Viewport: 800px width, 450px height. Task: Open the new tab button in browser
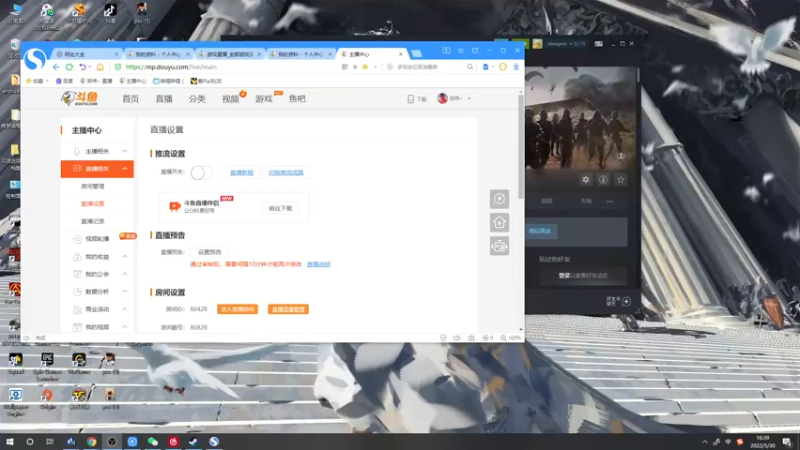tap(417, 54)
